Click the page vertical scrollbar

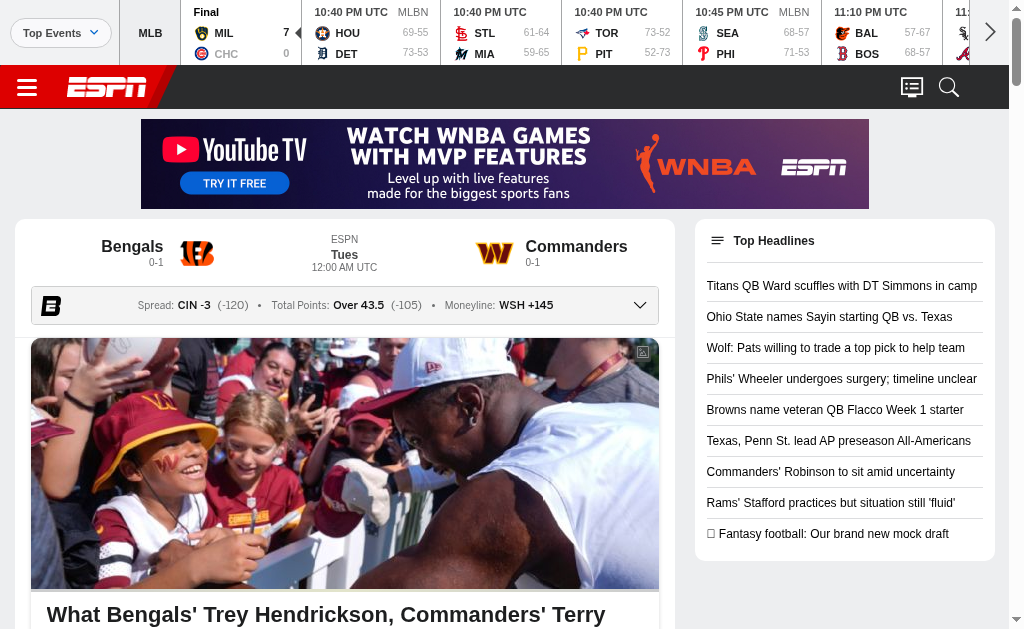point(1016,314)
